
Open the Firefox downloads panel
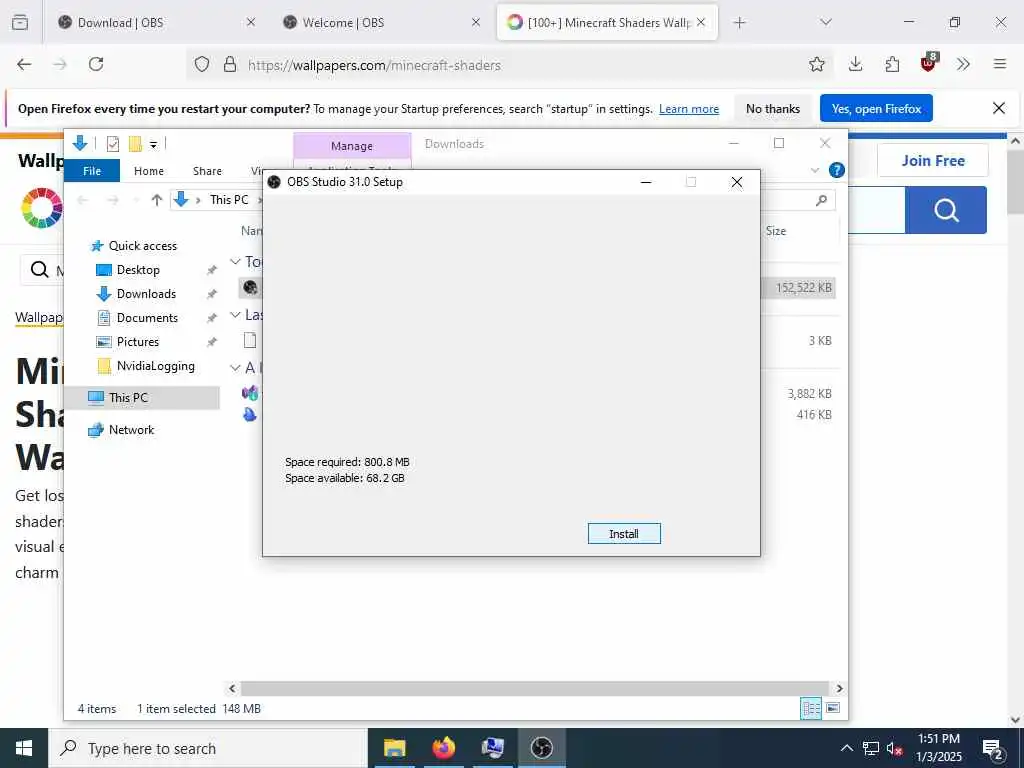(x=856, y=64)
